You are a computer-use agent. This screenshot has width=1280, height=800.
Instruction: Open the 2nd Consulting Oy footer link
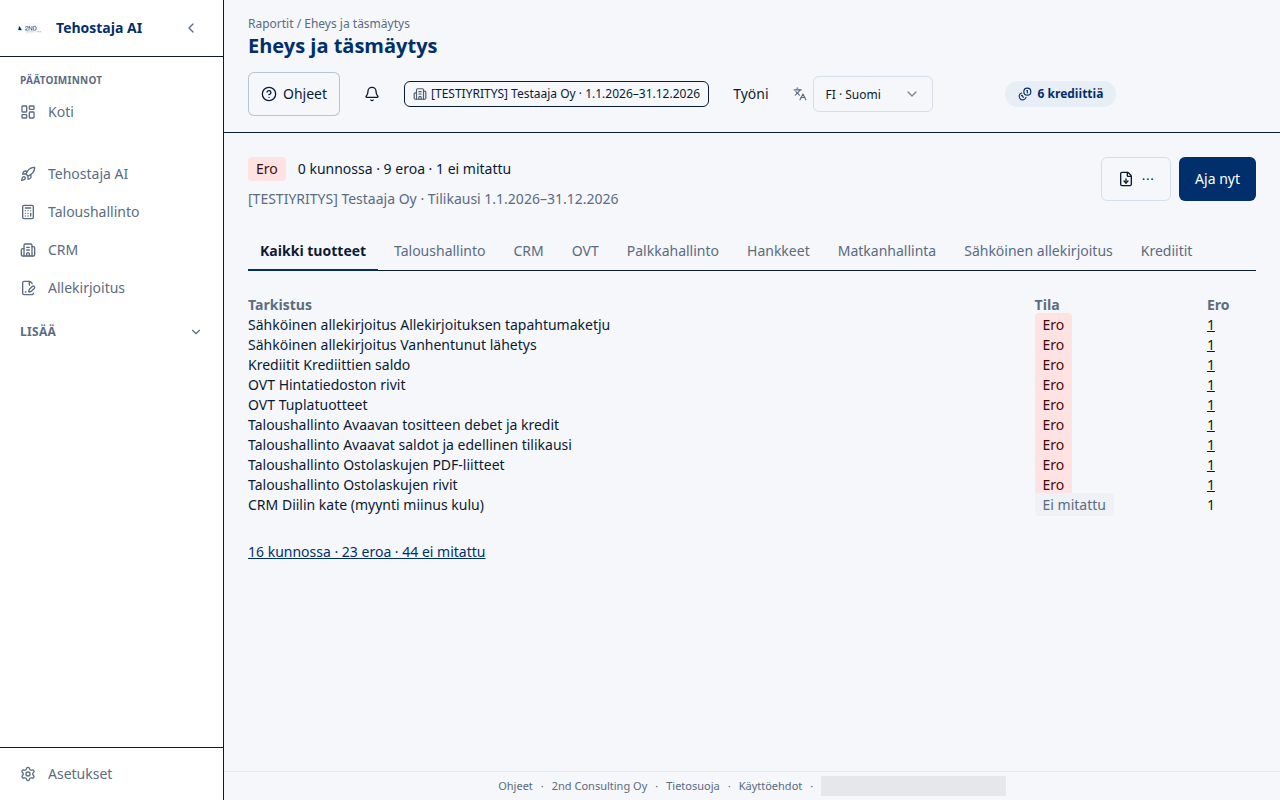click(x=600, y=786)
